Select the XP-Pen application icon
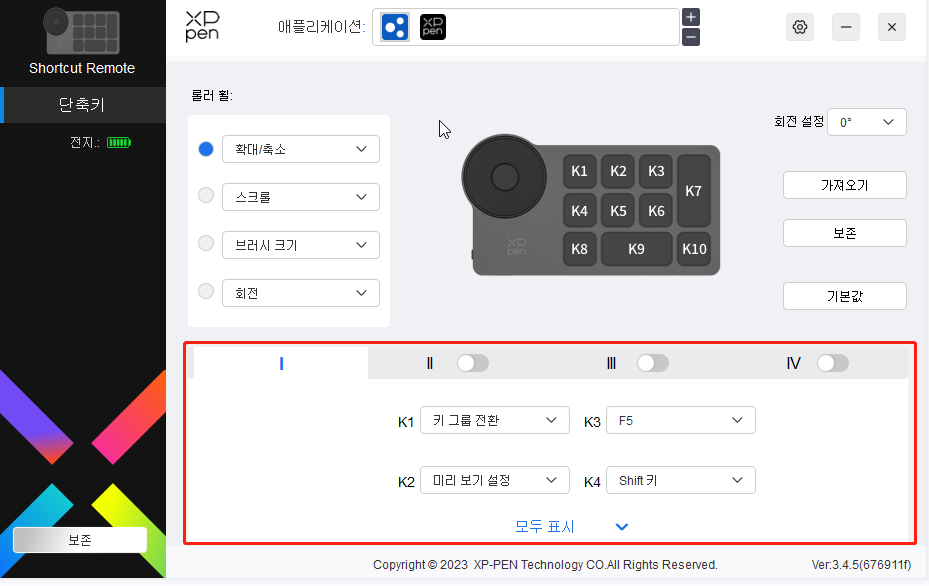 433,27
